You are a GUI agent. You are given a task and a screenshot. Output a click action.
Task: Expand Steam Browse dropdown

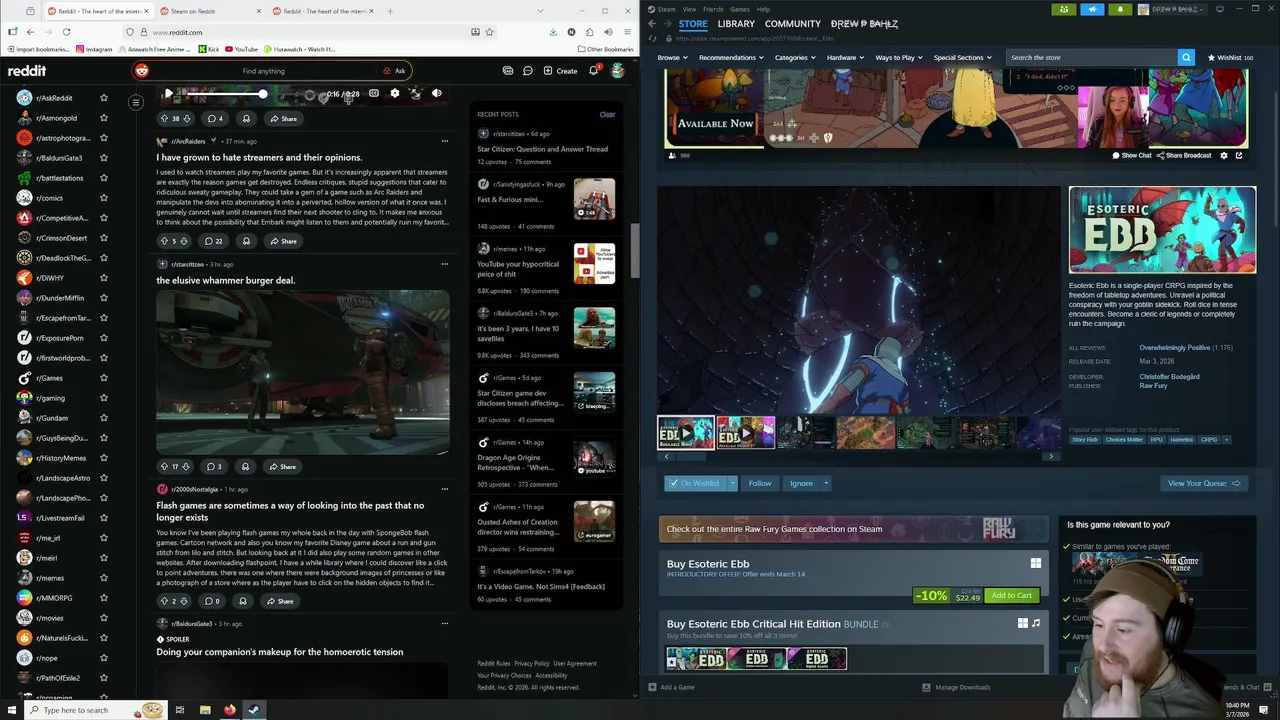pyautogui.click(x=673, y=57)
